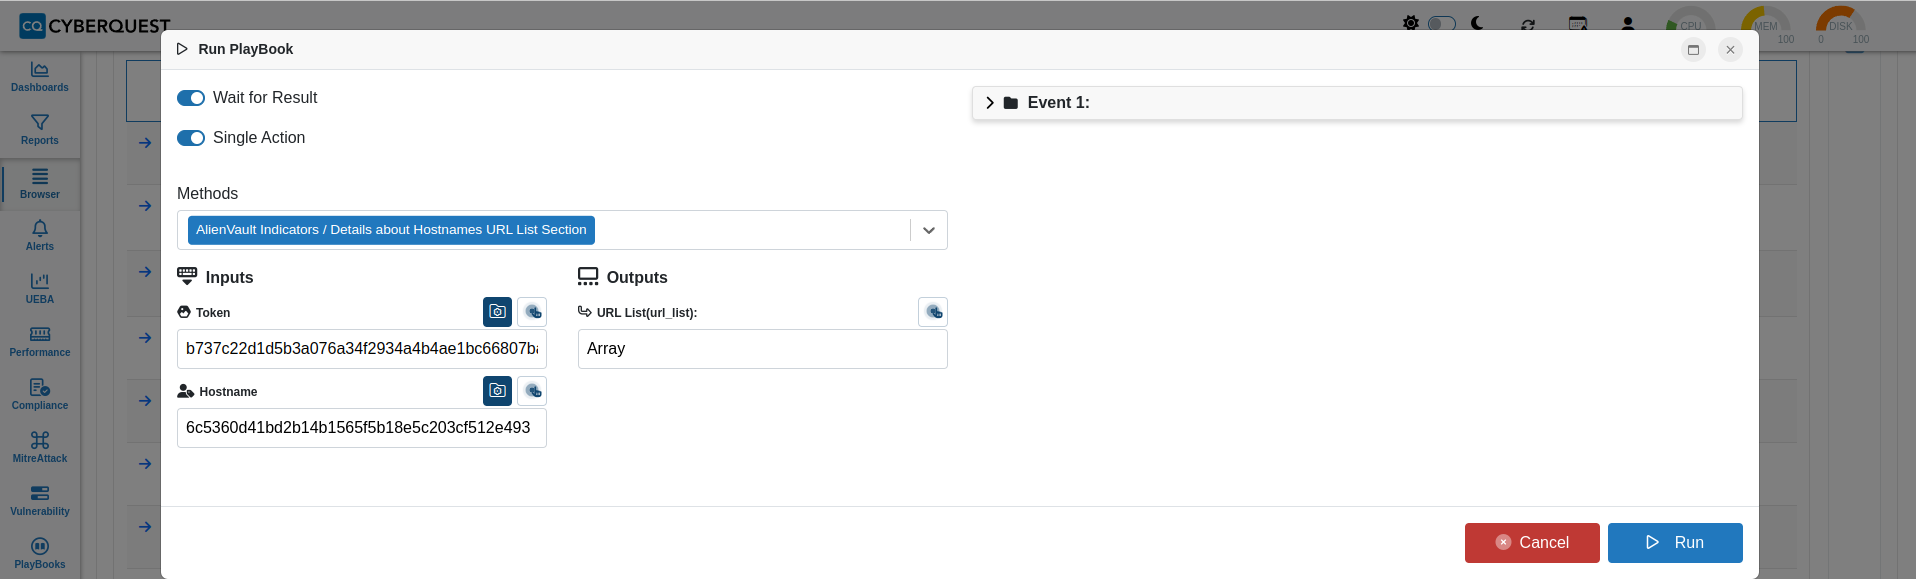Click the camera icon beside Hostname
This screenshot has height=579, width=1916.
point(497,391)
